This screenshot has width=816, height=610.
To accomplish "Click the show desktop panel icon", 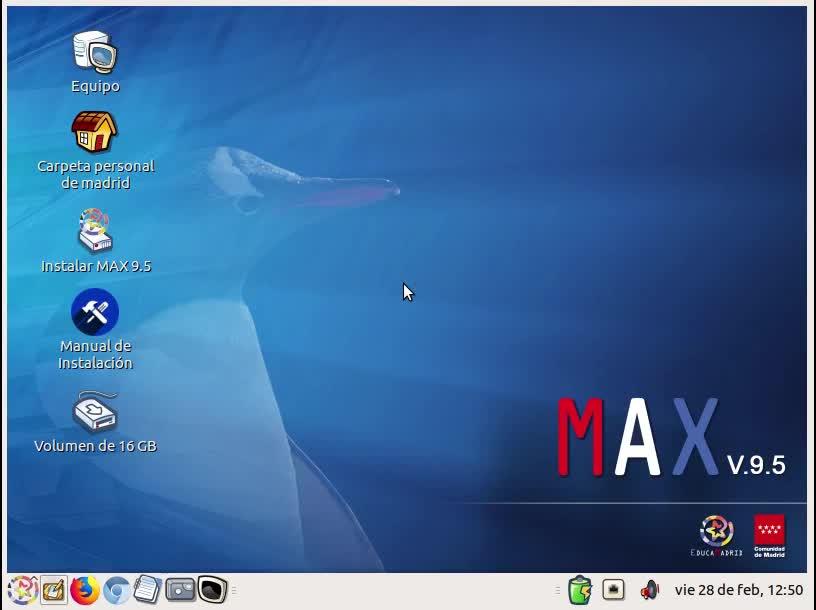I will coord(54,590).
